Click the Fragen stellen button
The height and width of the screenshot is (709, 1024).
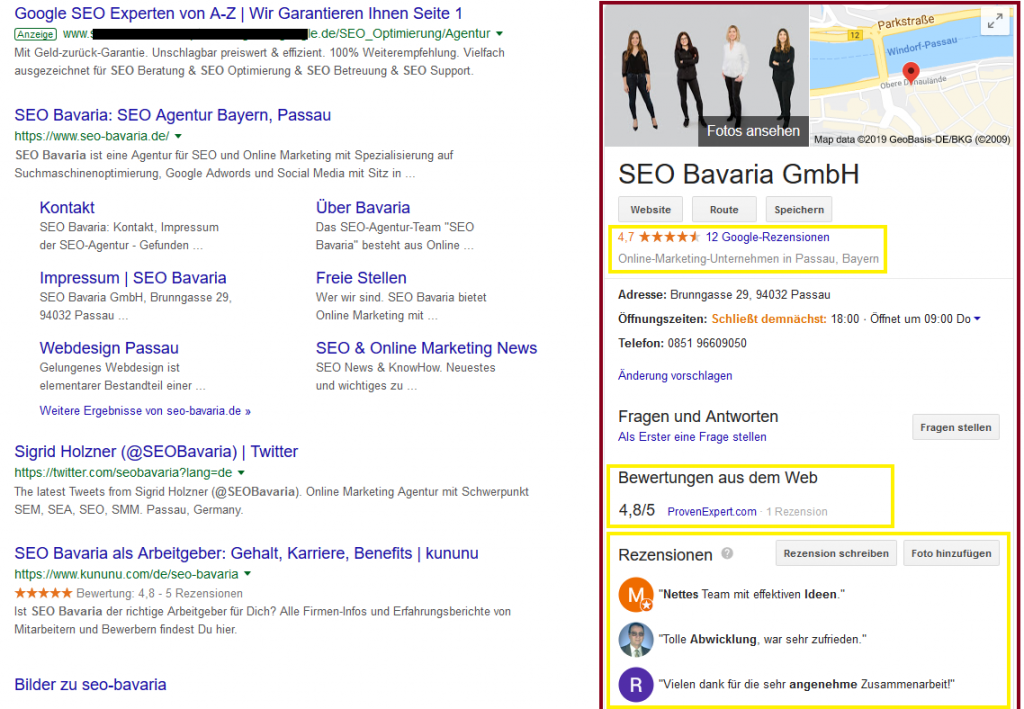(955, 428)
